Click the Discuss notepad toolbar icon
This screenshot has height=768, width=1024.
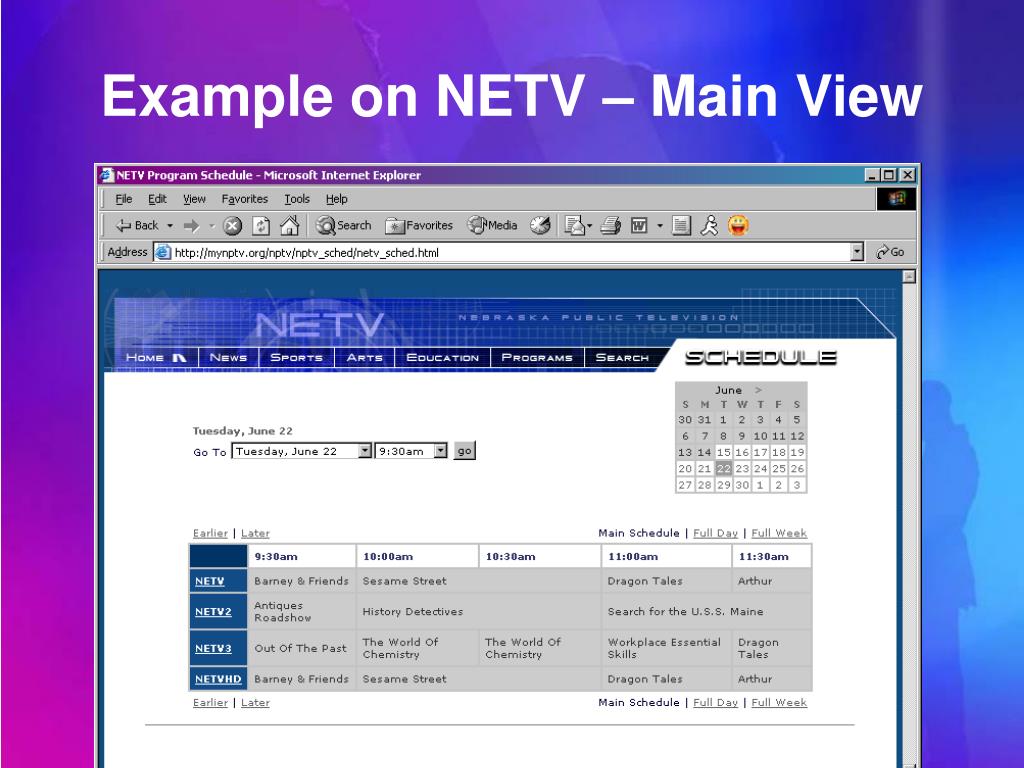tap(681, 226)
